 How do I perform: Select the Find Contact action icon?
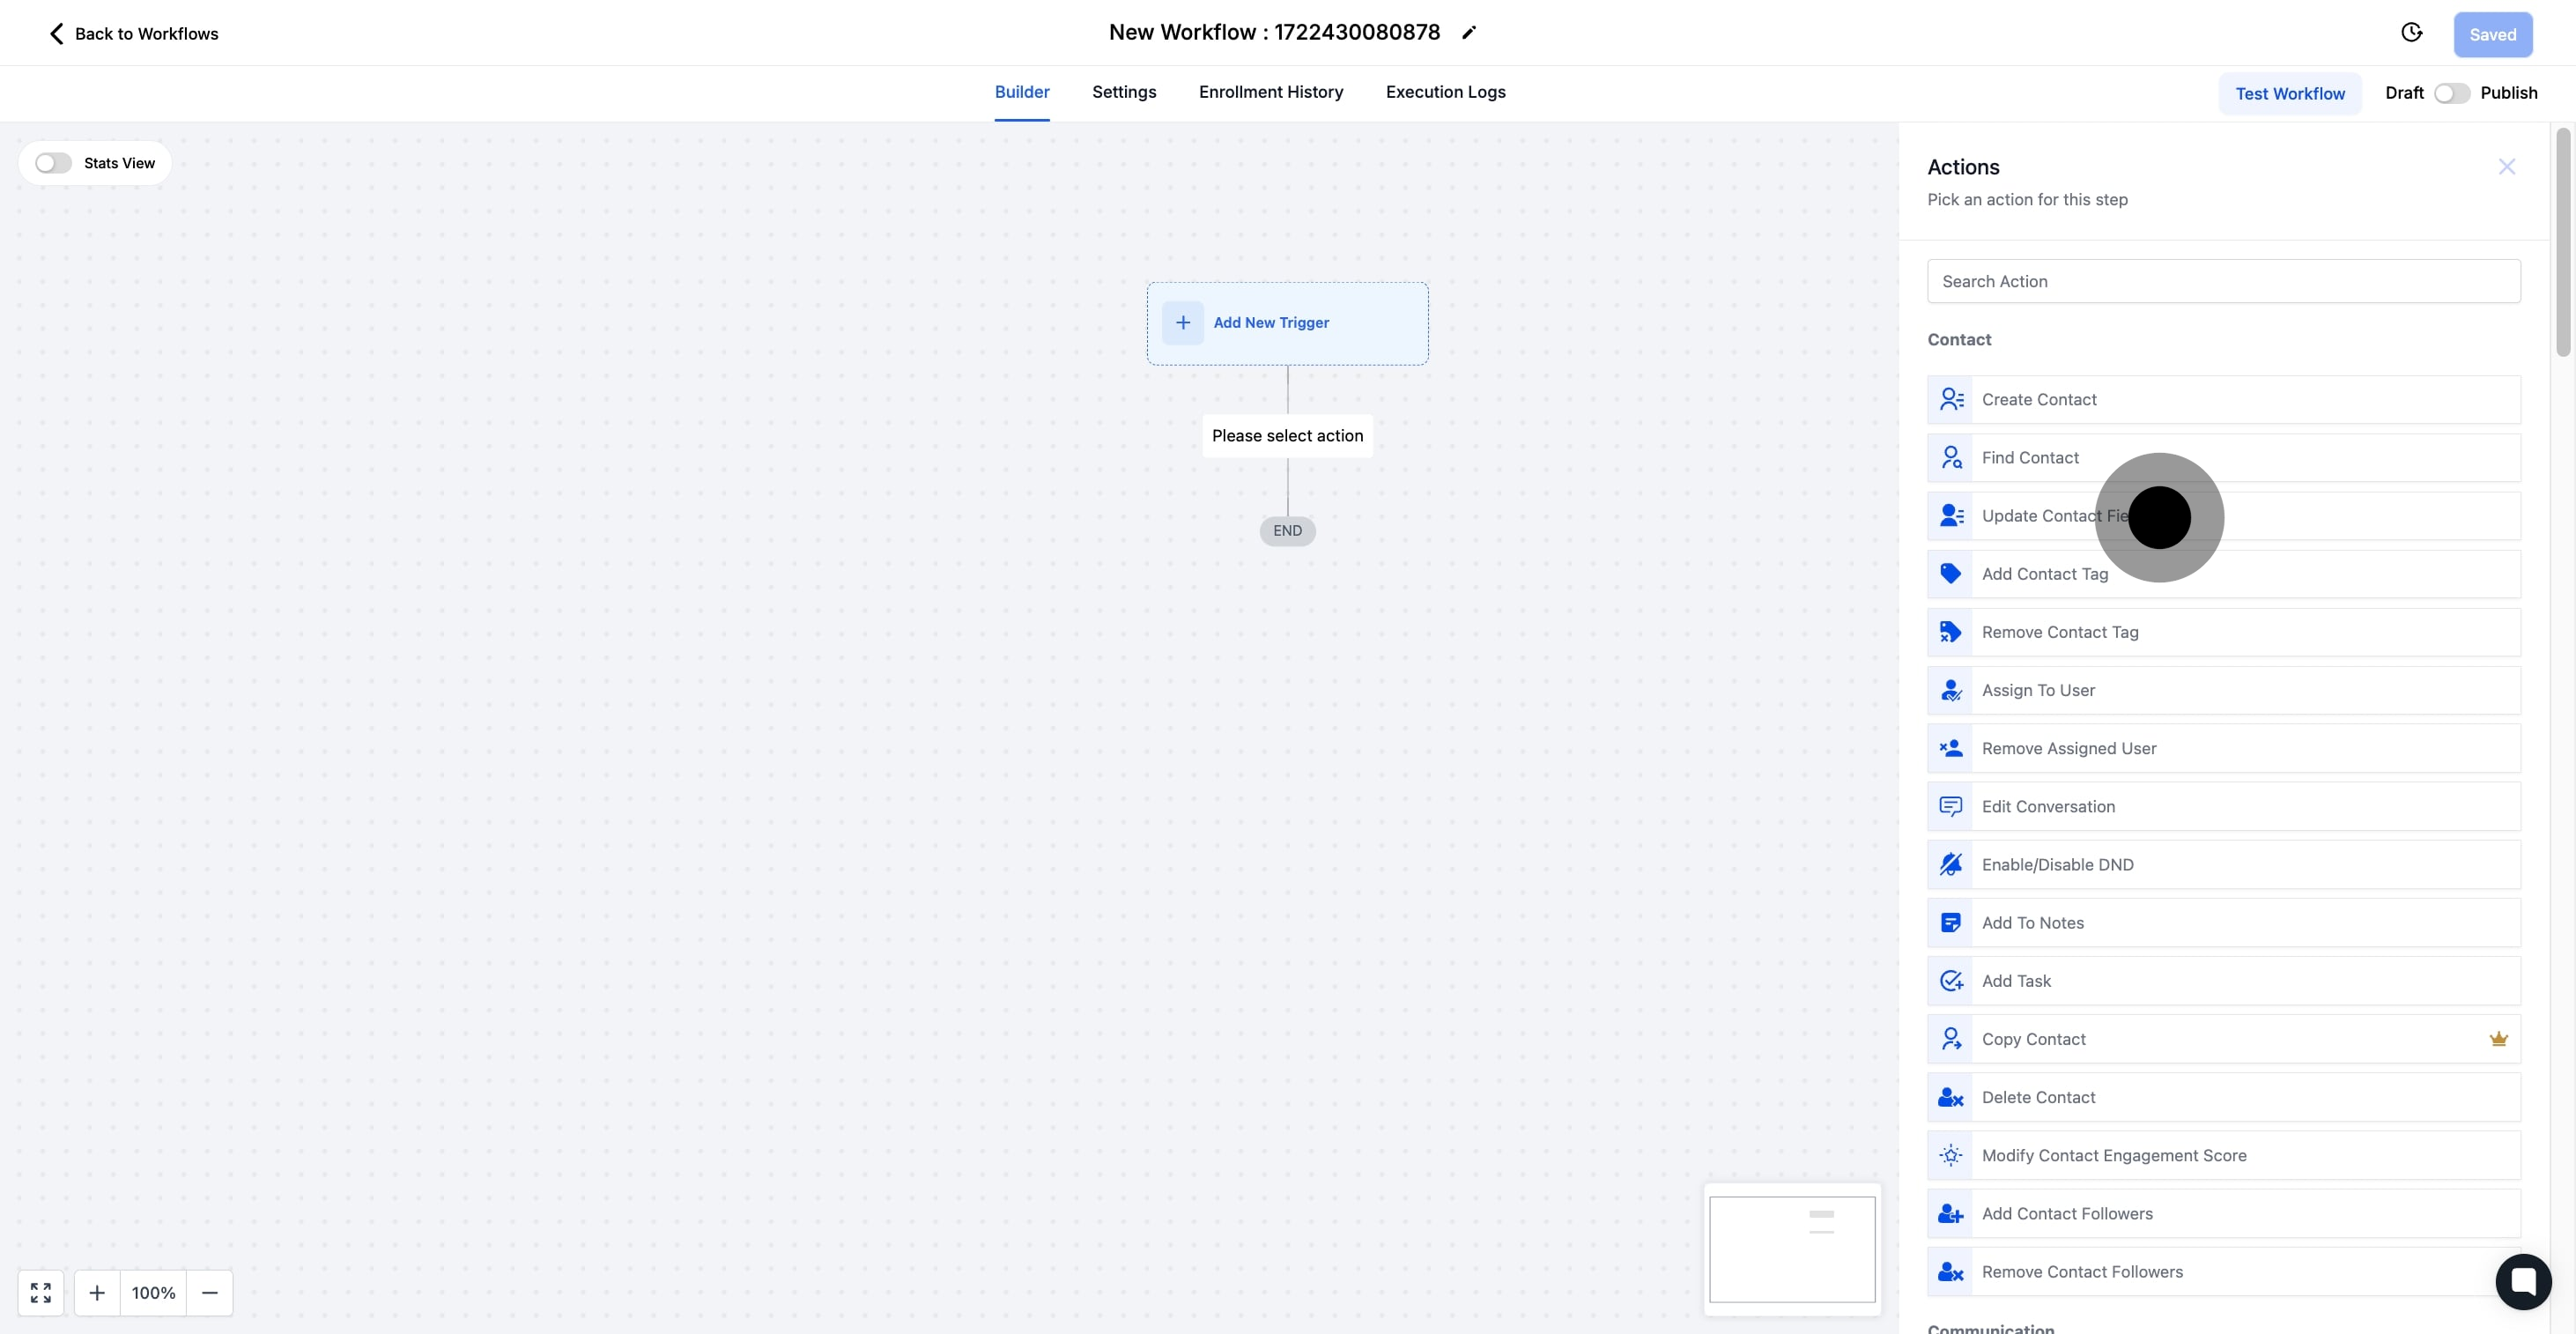(x=1951, y=456)
